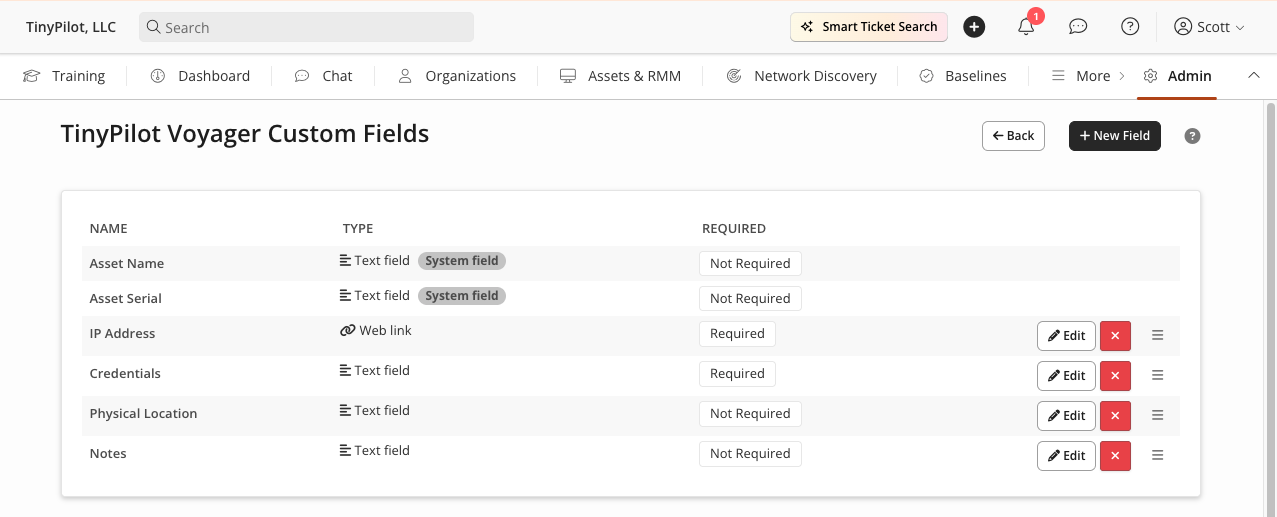The width and height of the screenshot is (1277, 517).
Task: Open the notifications bell icon
Action: tap(1026, 27)
